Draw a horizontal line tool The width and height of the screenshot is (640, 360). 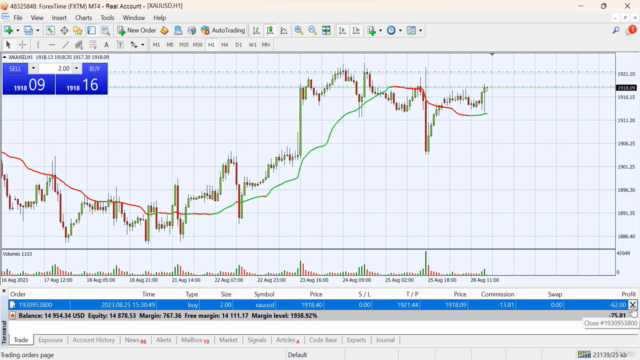[51, 44]
